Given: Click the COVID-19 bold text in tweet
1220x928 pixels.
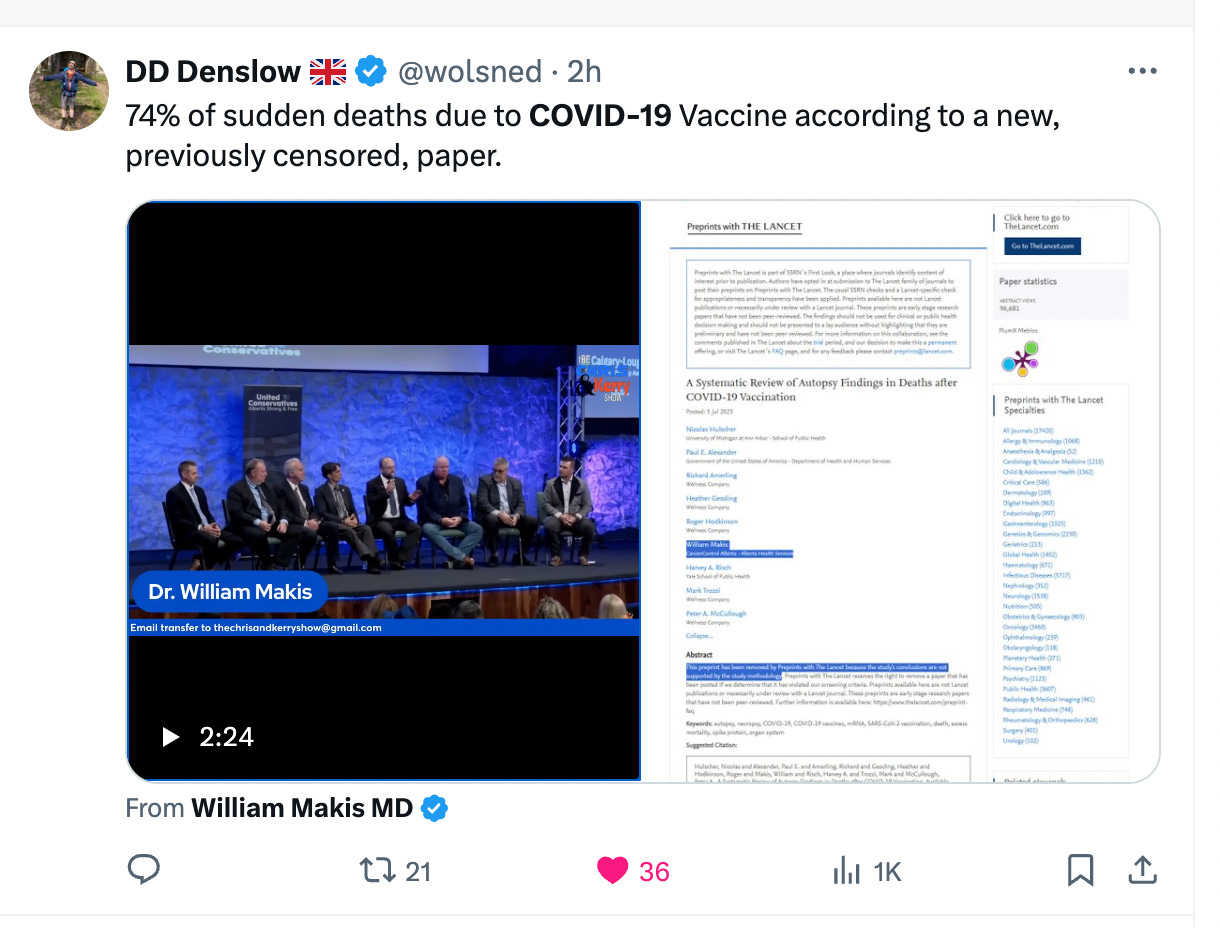Looking at the screenshot, I should (x=600, y=116).
